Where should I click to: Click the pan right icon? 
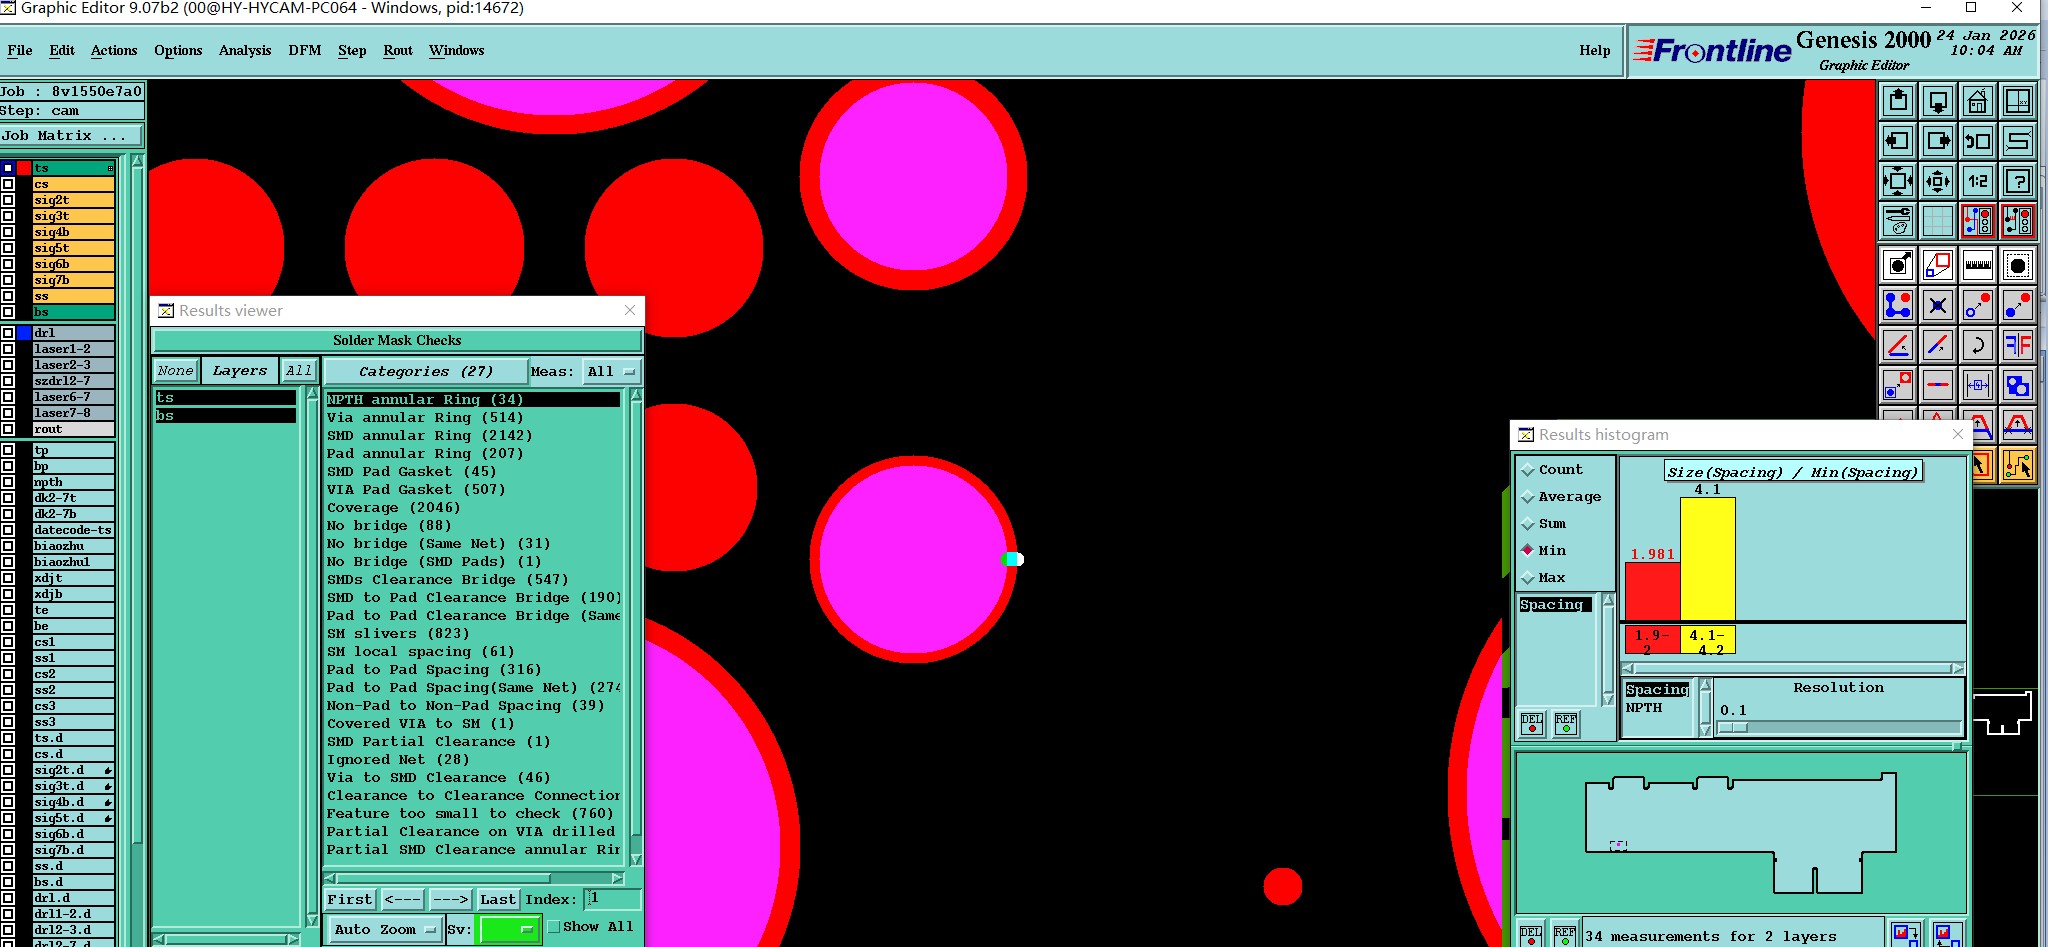coord(1938,141)
